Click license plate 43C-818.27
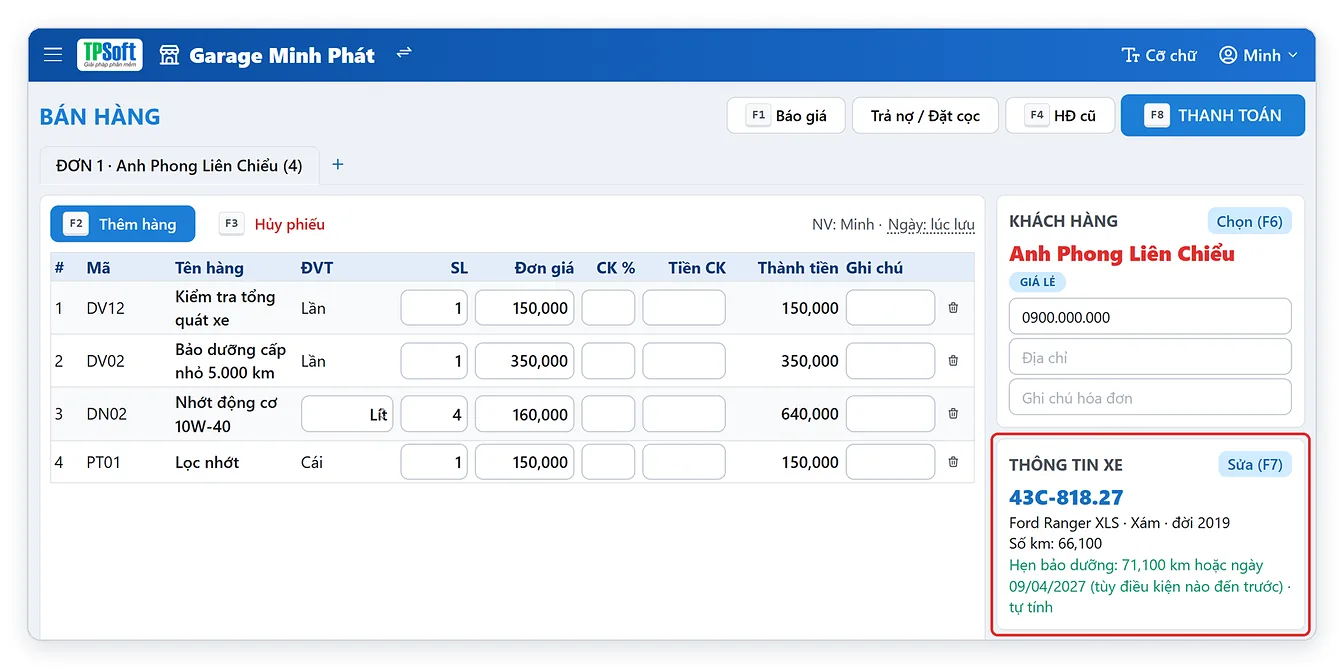Screen dimensions: 1344x668 (x=1066, y=497)
